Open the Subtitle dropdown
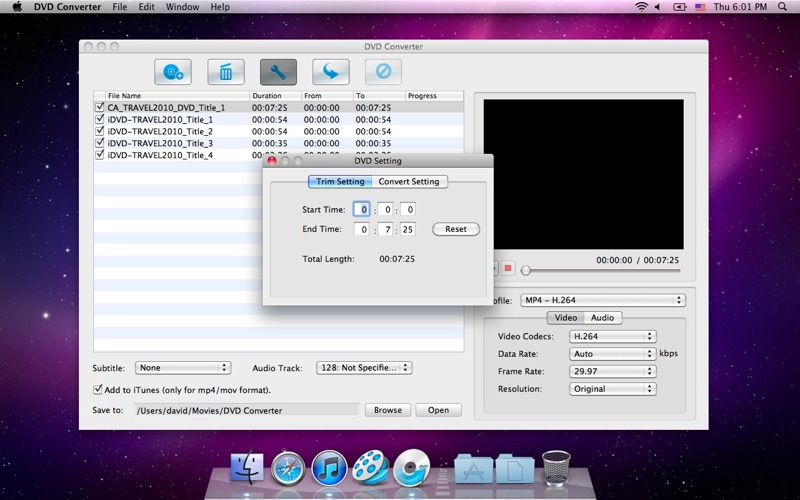Image resolution: width=800 pixels, height=500 pixels. click(183, 367)
